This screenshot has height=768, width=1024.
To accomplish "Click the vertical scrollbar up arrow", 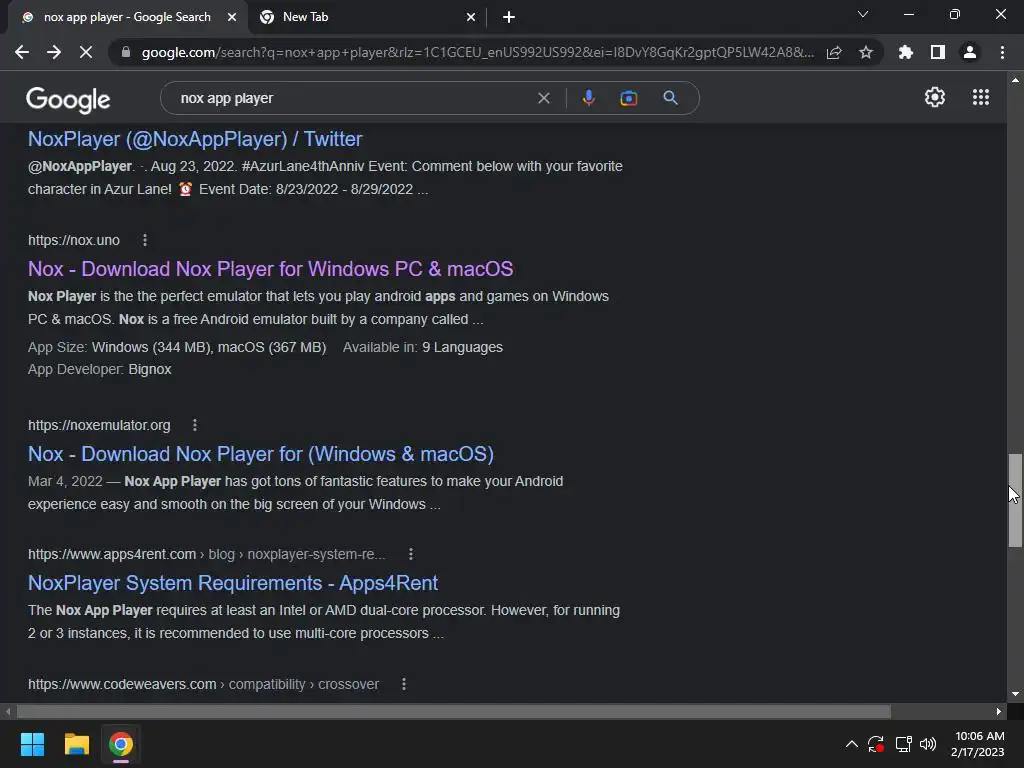I will pyautogui.click(x=1015, y=80).
